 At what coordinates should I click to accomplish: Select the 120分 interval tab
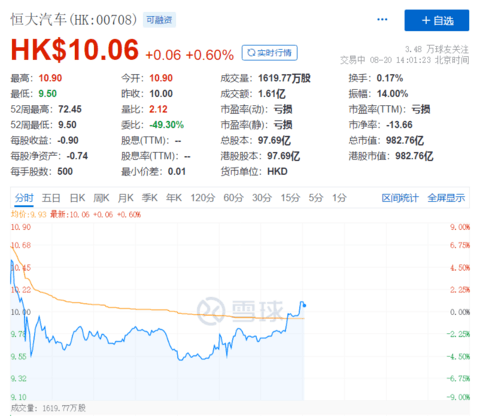[x=203, y=198]
